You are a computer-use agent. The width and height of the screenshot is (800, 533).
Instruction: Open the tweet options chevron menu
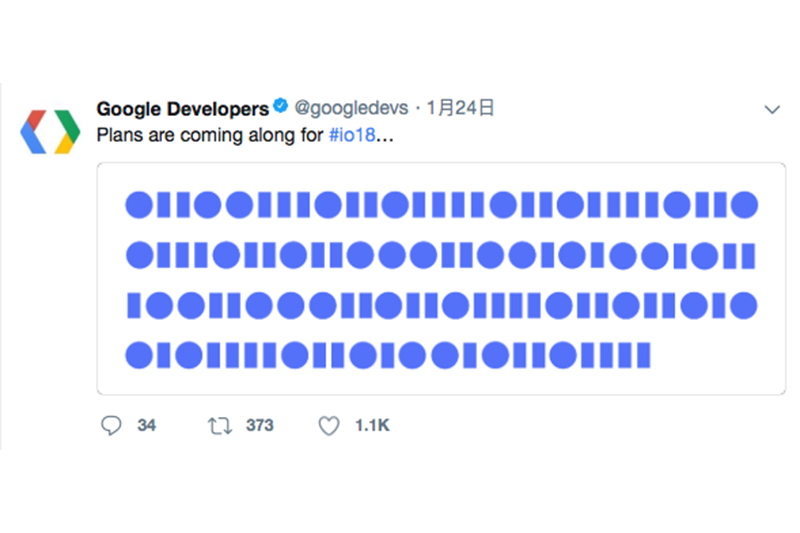771,108
